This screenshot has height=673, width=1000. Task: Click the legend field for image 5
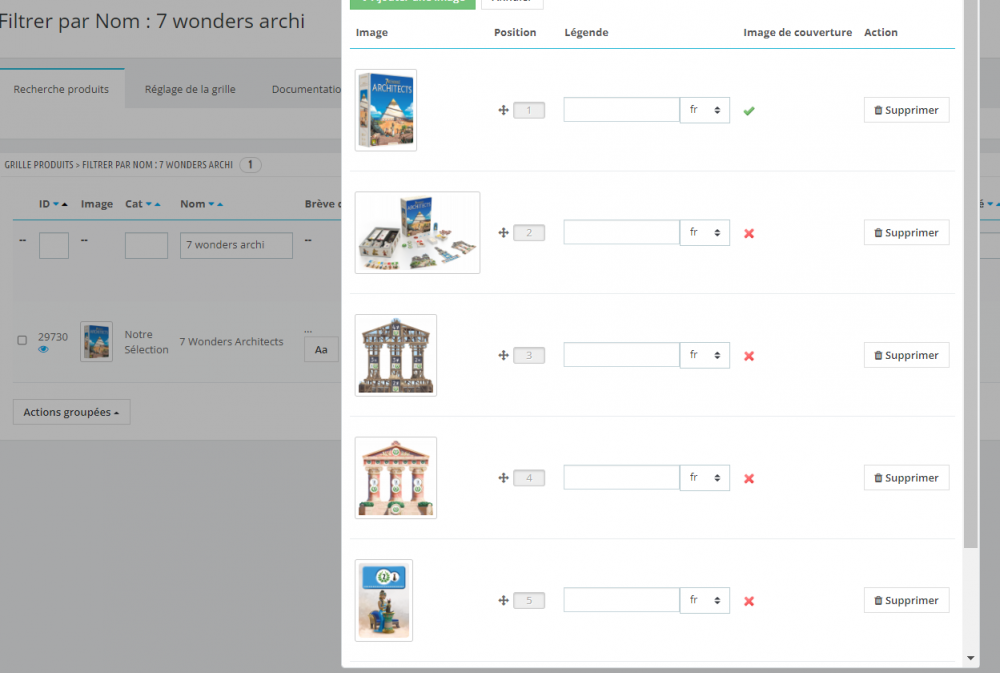(621, 600)
